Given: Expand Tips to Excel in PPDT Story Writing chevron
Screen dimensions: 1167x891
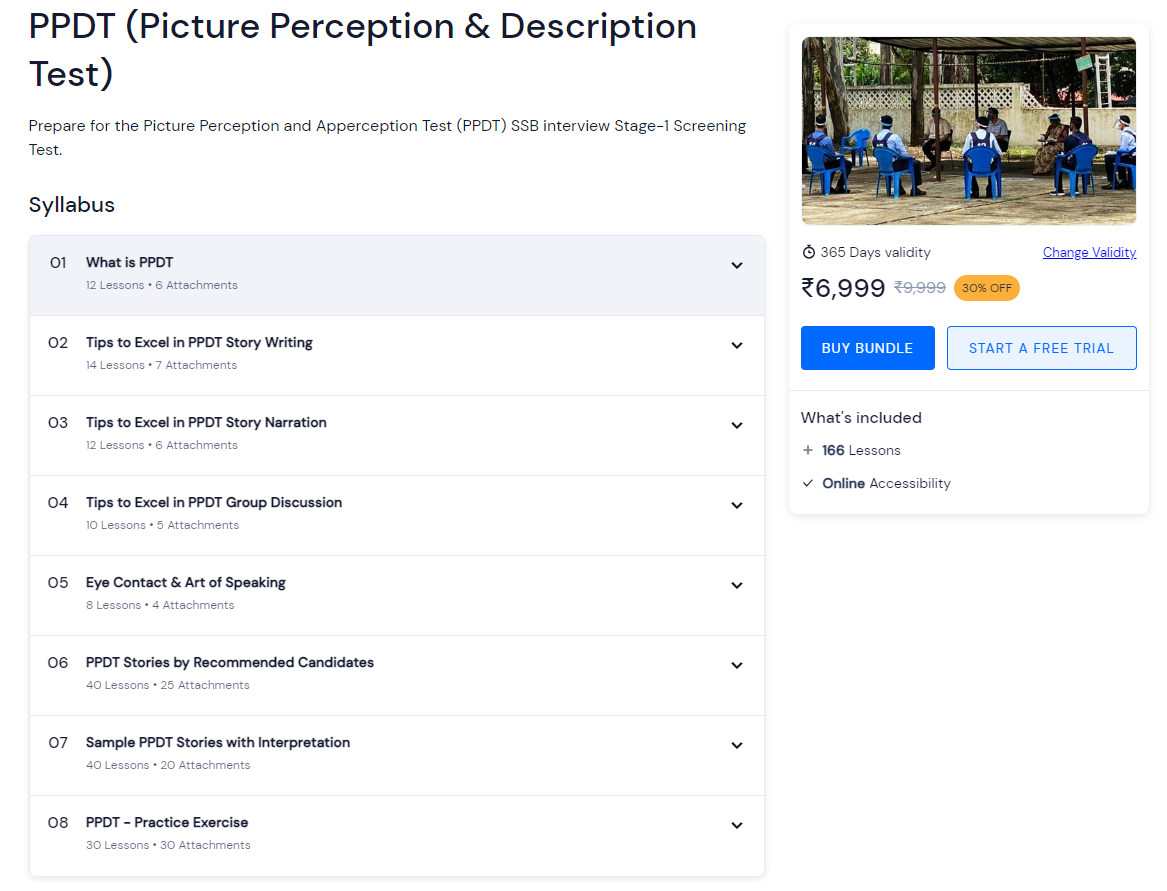Looking at the screenshot, I should (737, 345).
